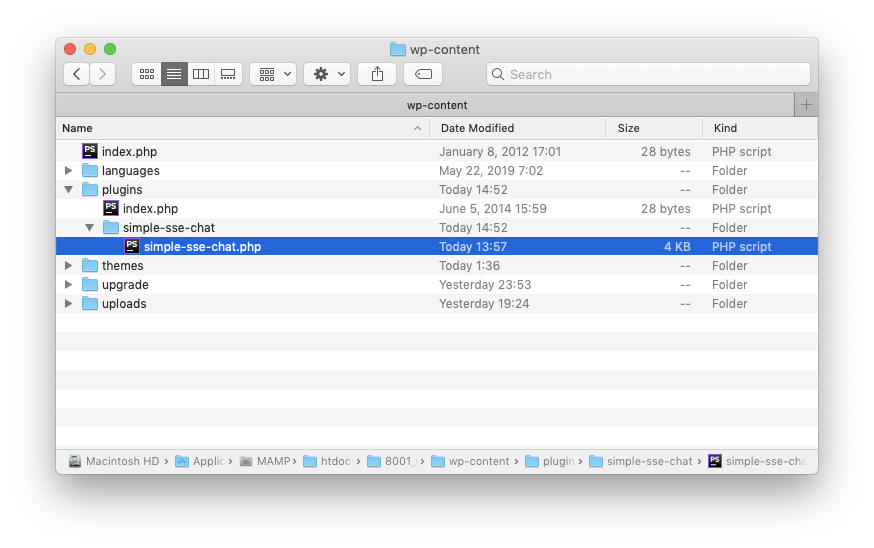874x548 pixels.
Task: Select index.php icon inside plugins
Action: tap(111, 208)
